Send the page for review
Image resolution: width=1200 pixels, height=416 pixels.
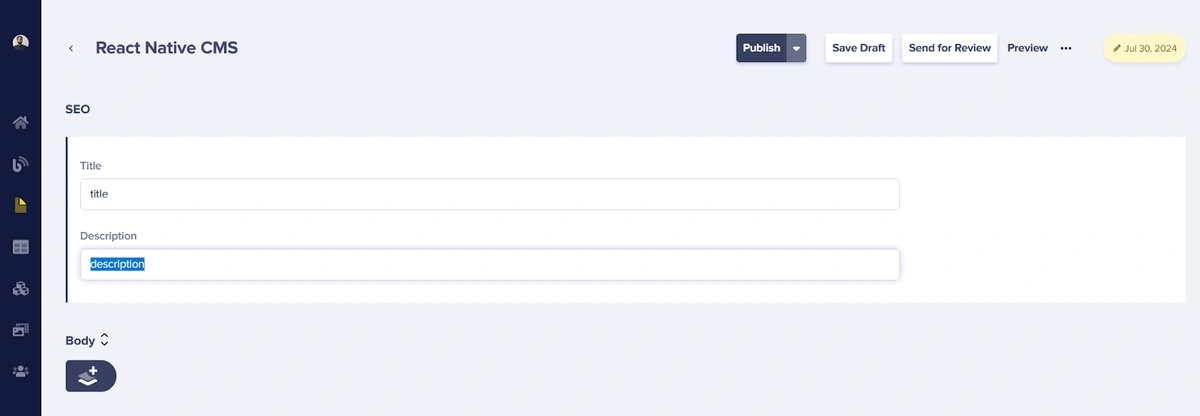coord(950,48)
